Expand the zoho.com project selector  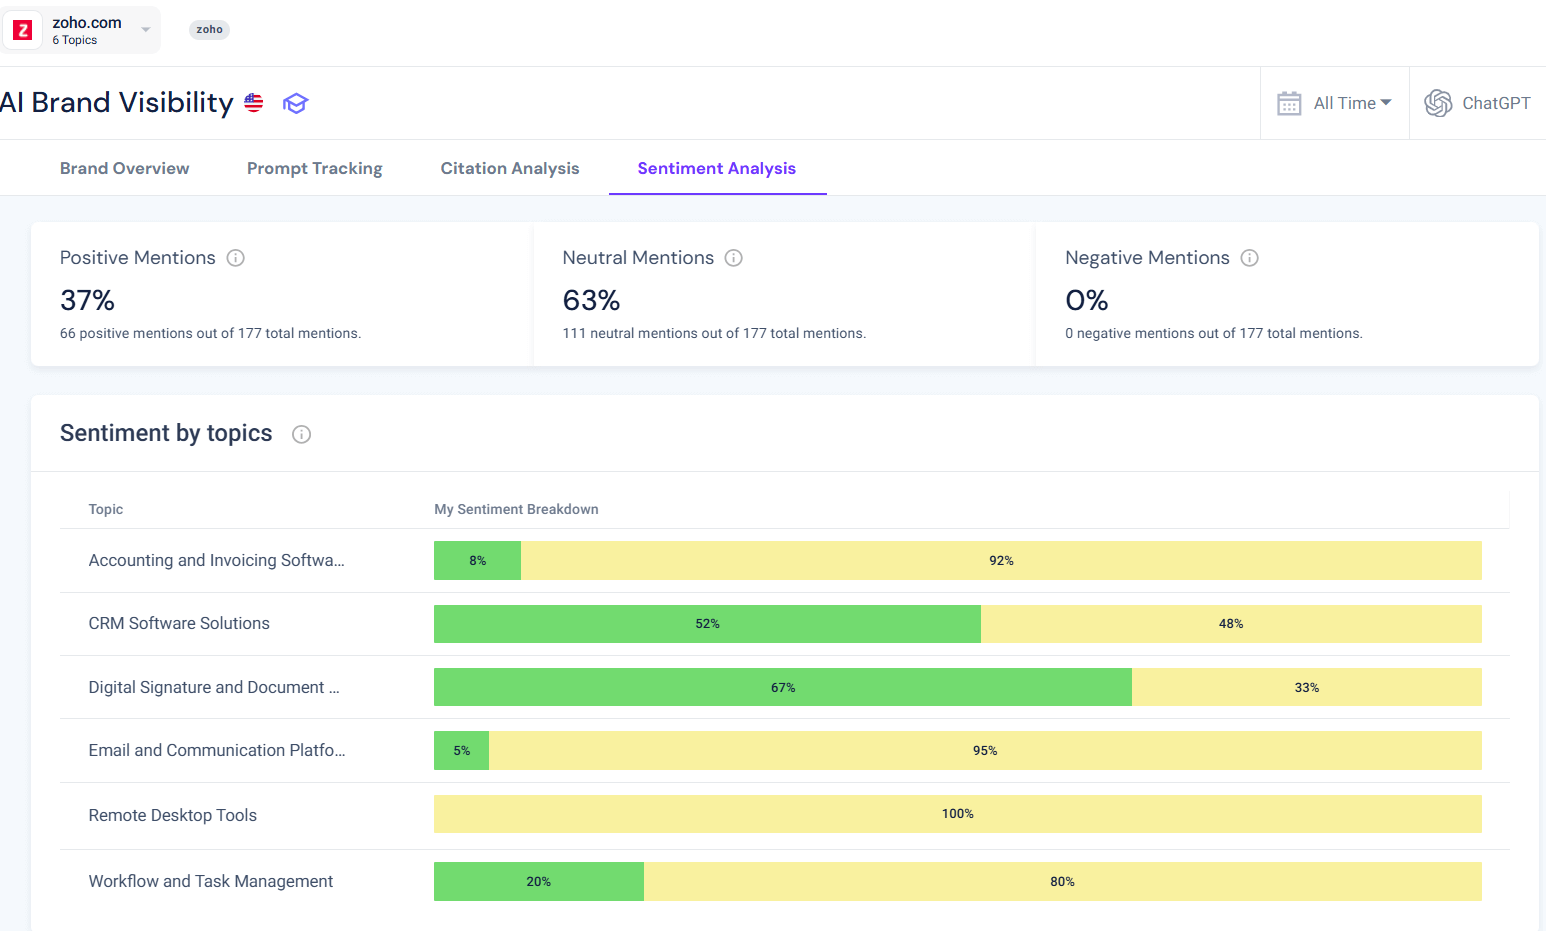tap(144, 29)
